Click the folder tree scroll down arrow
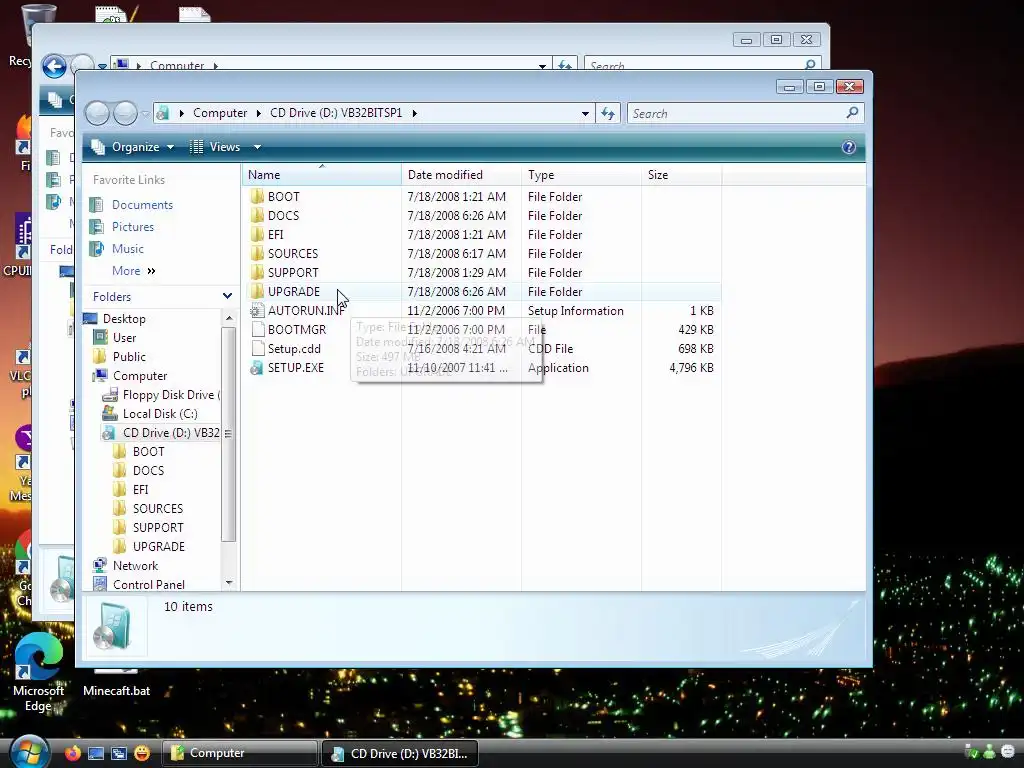The width and height of the screenshot is (1024, 768). (229, 583)
